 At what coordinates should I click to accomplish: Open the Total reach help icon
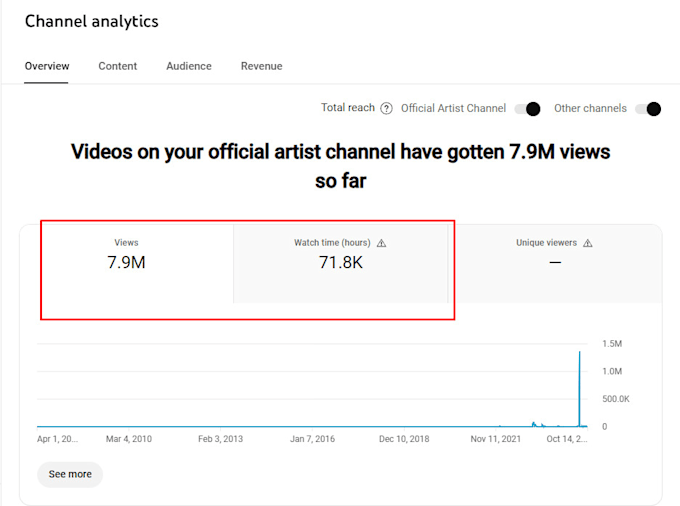coord(386,108)
